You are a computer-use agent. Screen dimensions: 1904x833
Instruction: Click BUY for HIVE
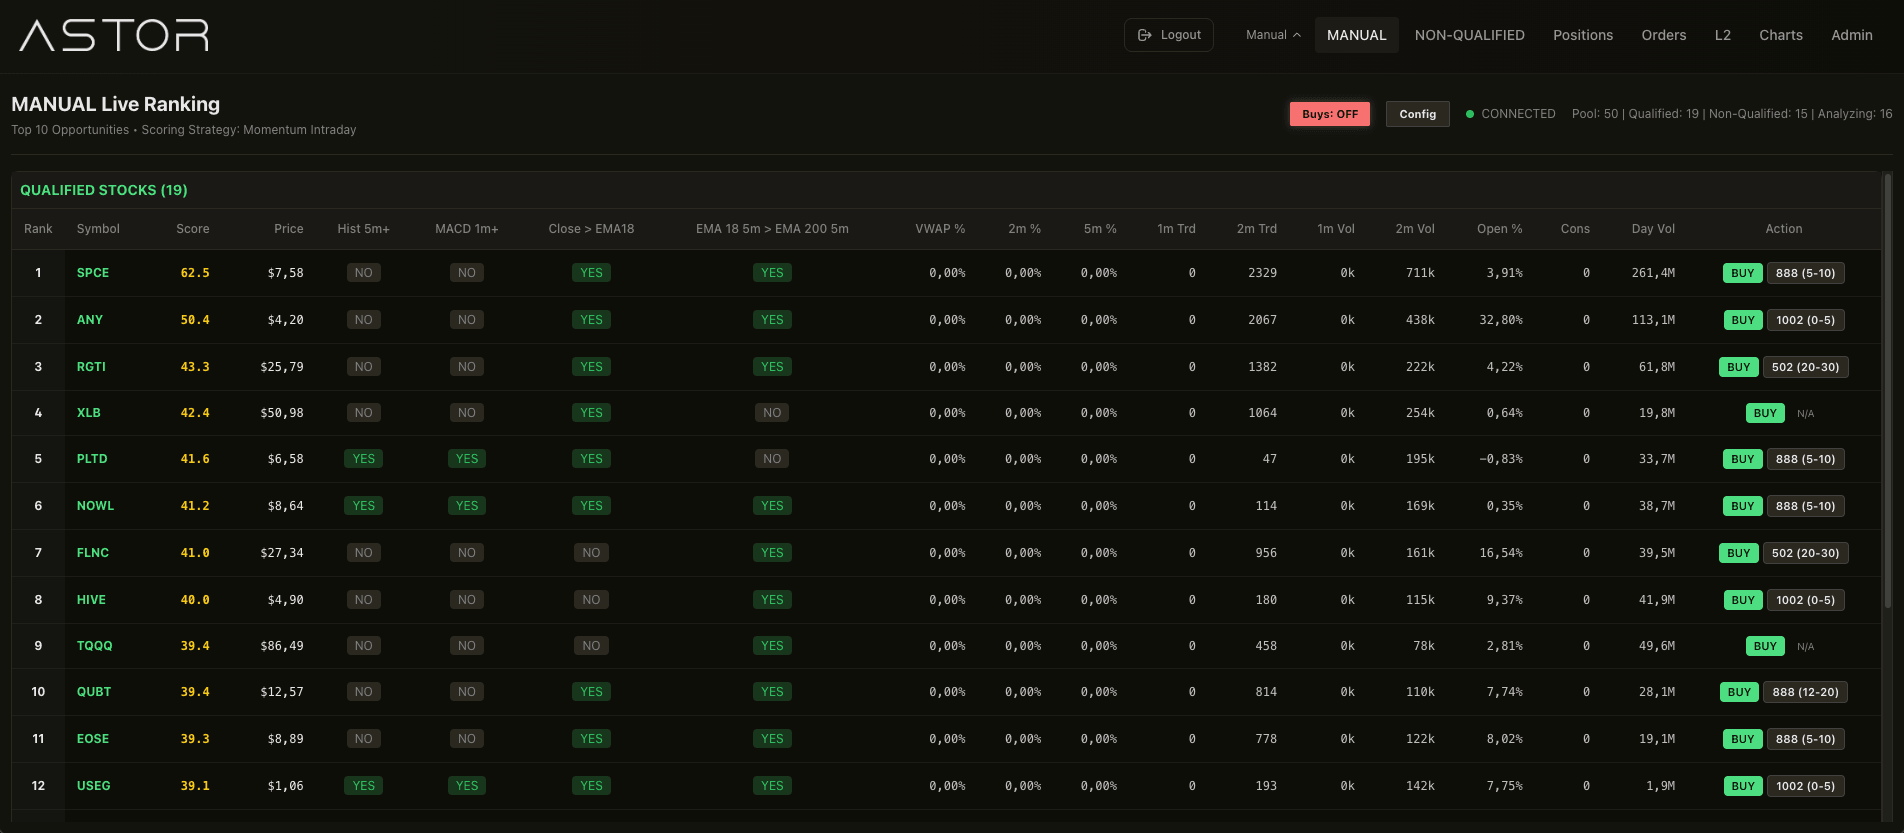point(1742,600)
